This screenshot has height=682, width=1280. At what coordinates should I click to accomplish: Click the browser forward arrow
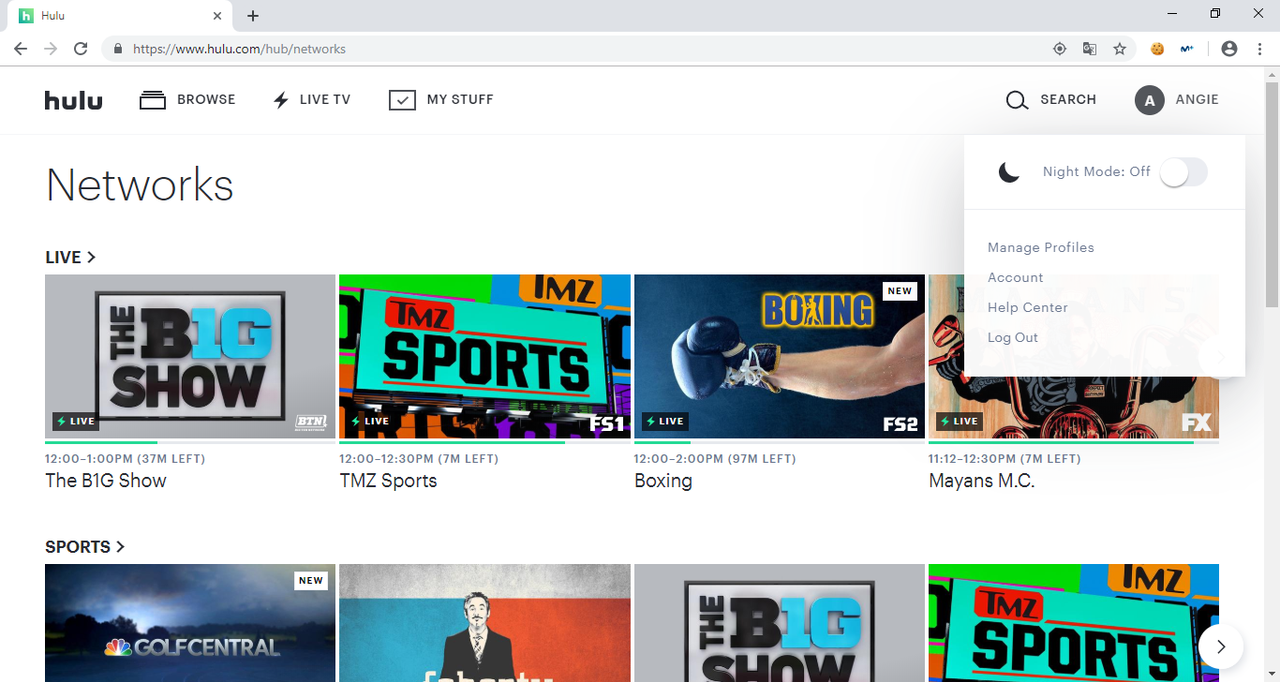[x=50, y=48]
